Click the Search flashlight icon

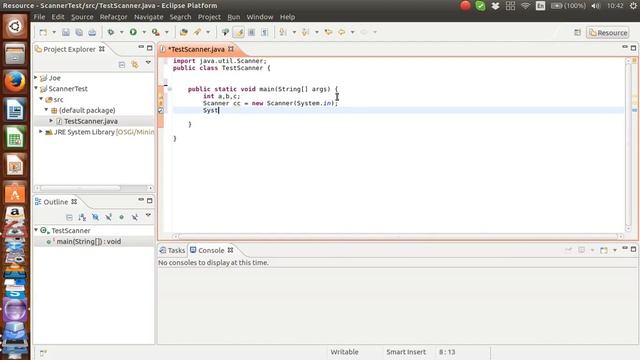[x=198, y=32]
